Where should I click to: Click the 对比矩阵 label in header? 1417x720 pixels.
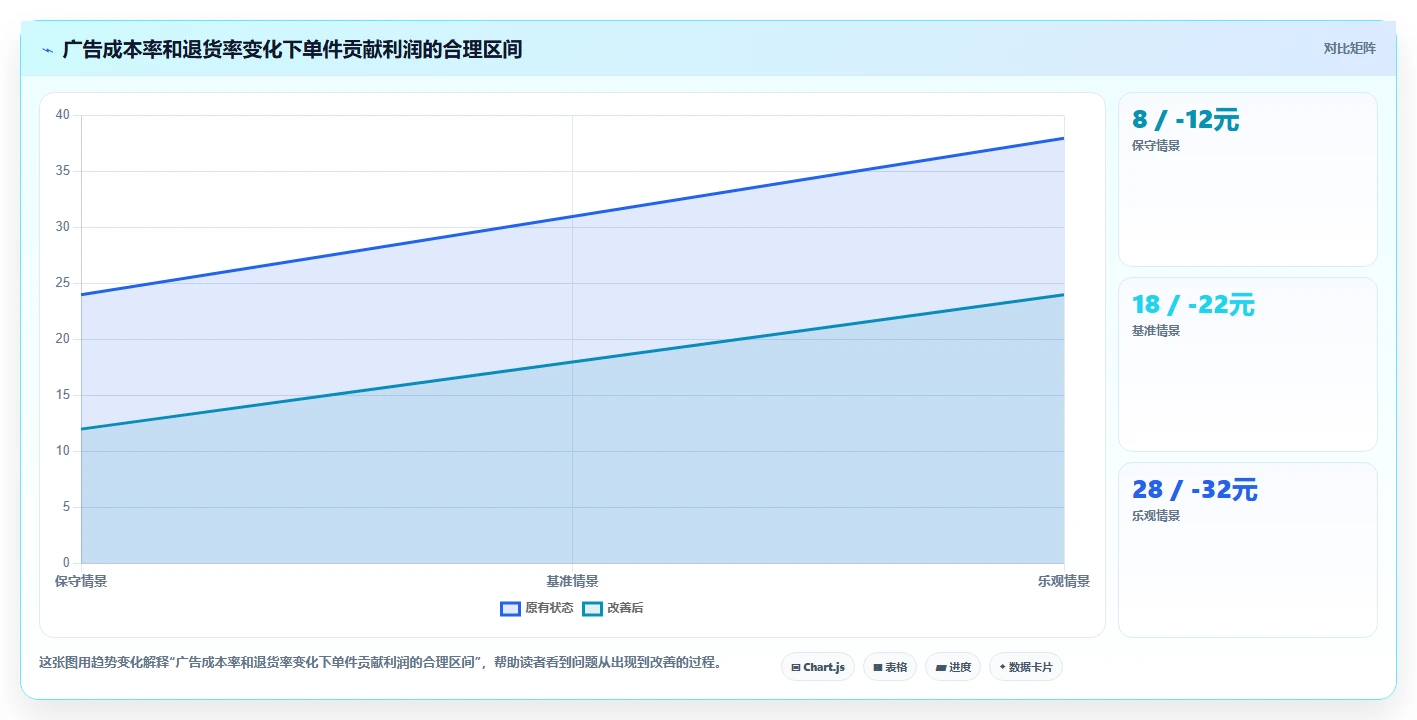pos(1350,49)
